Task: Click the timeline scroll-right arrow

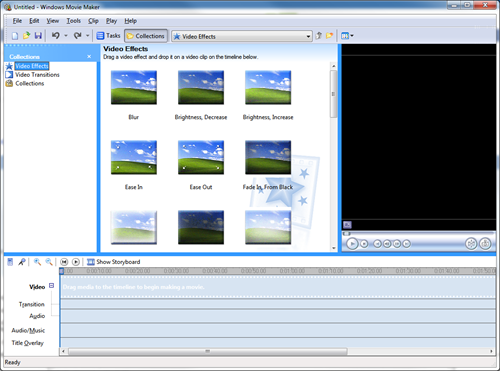Action: click(x=491, y=351)
